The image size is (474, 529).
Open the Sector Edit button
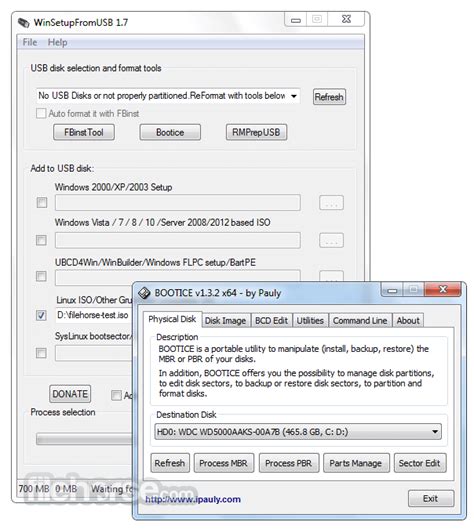coord(420,463)
